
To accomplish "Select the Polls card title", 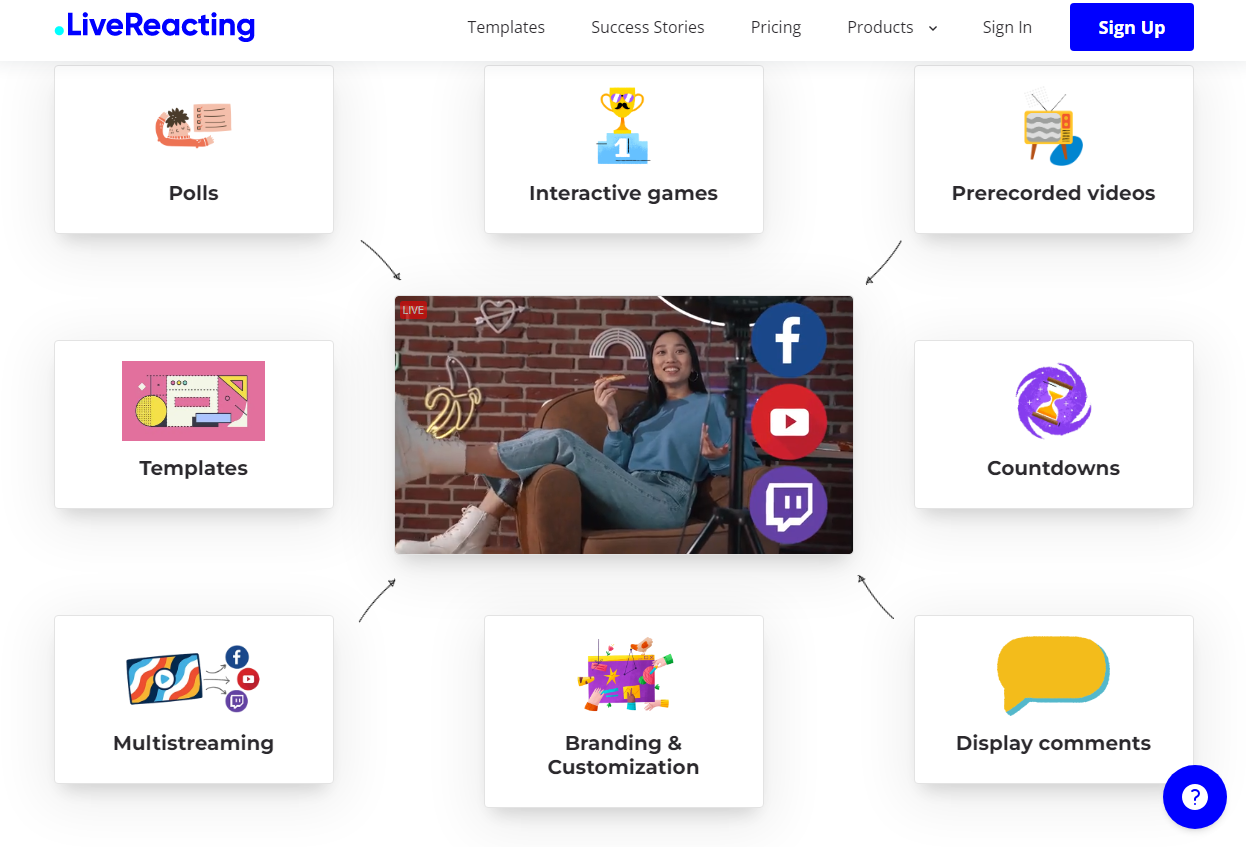I will [x=193, y=193].
